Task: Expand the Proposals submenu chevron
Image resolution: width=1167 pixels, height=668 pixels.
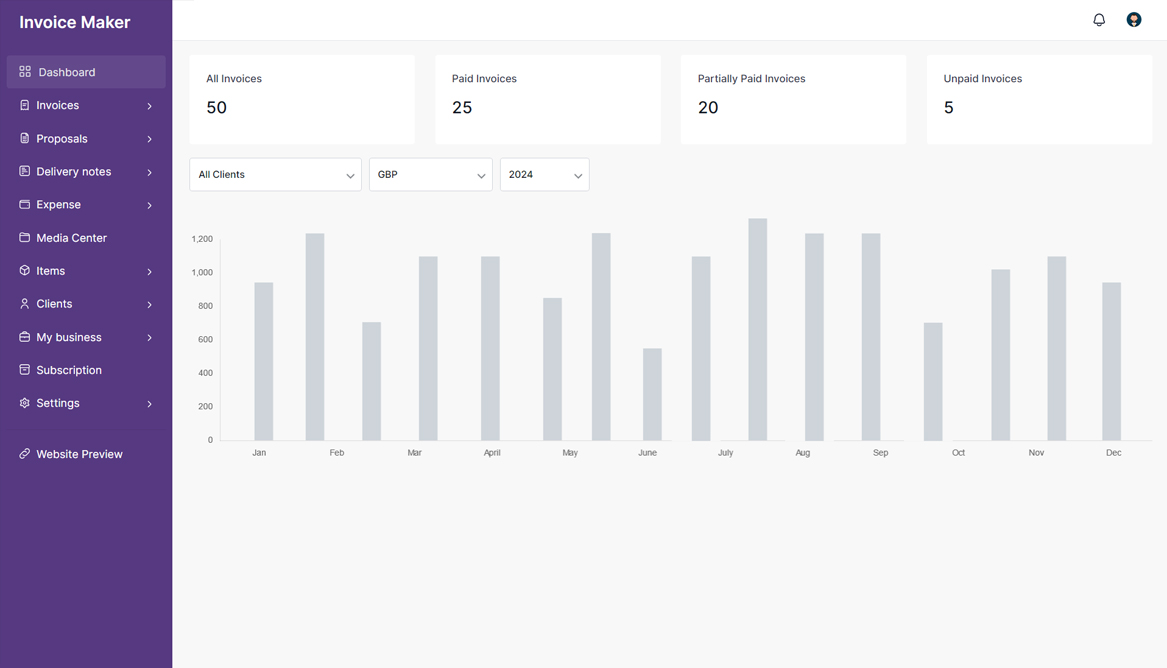Action: (x=150, y=139)
